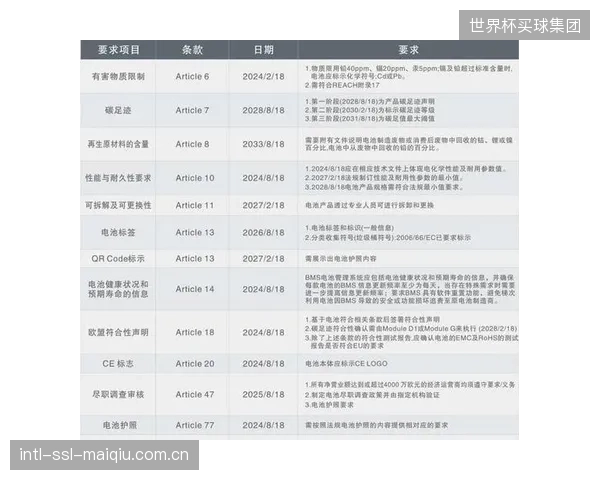The image size is (600, 480).
Task: Select the 欧盟符合性声明 cell
Action: click(118, 332)
